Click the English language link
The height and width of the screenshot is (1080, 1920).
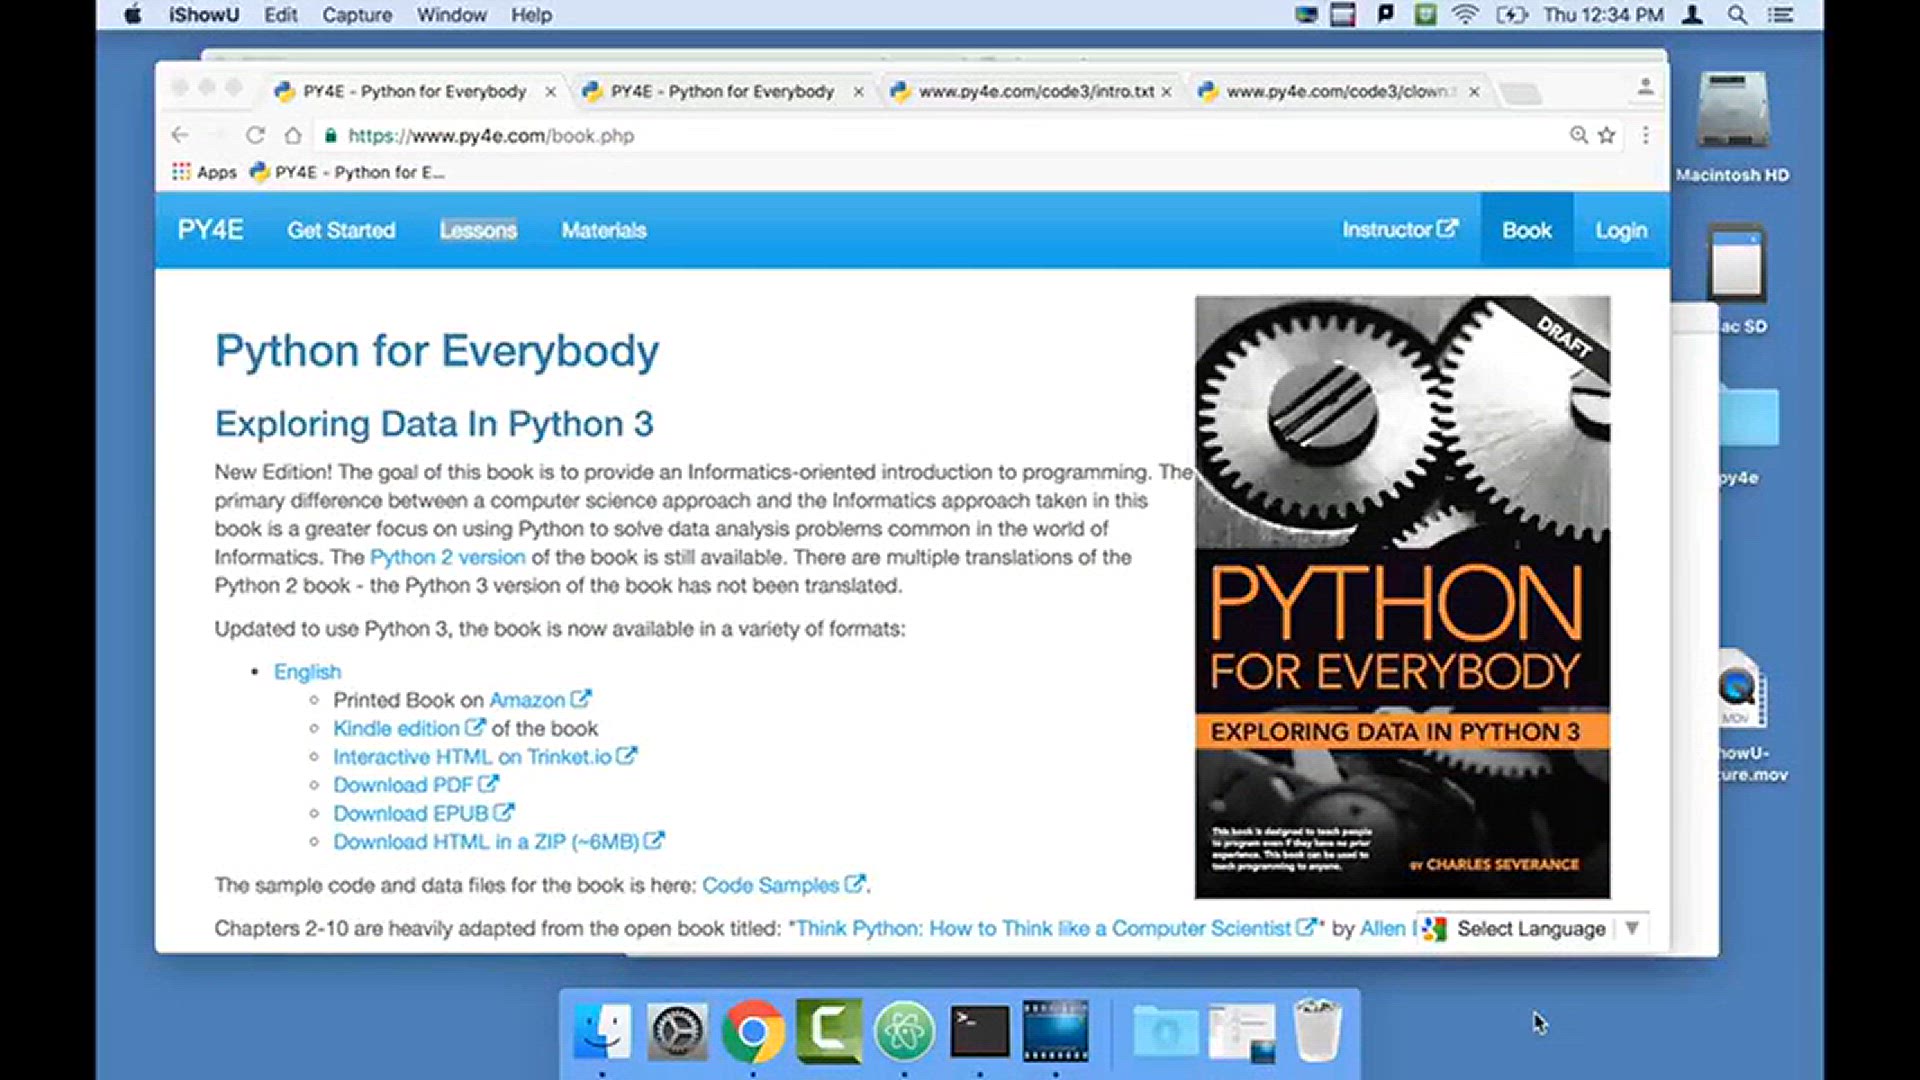click(x=307, y=672)
